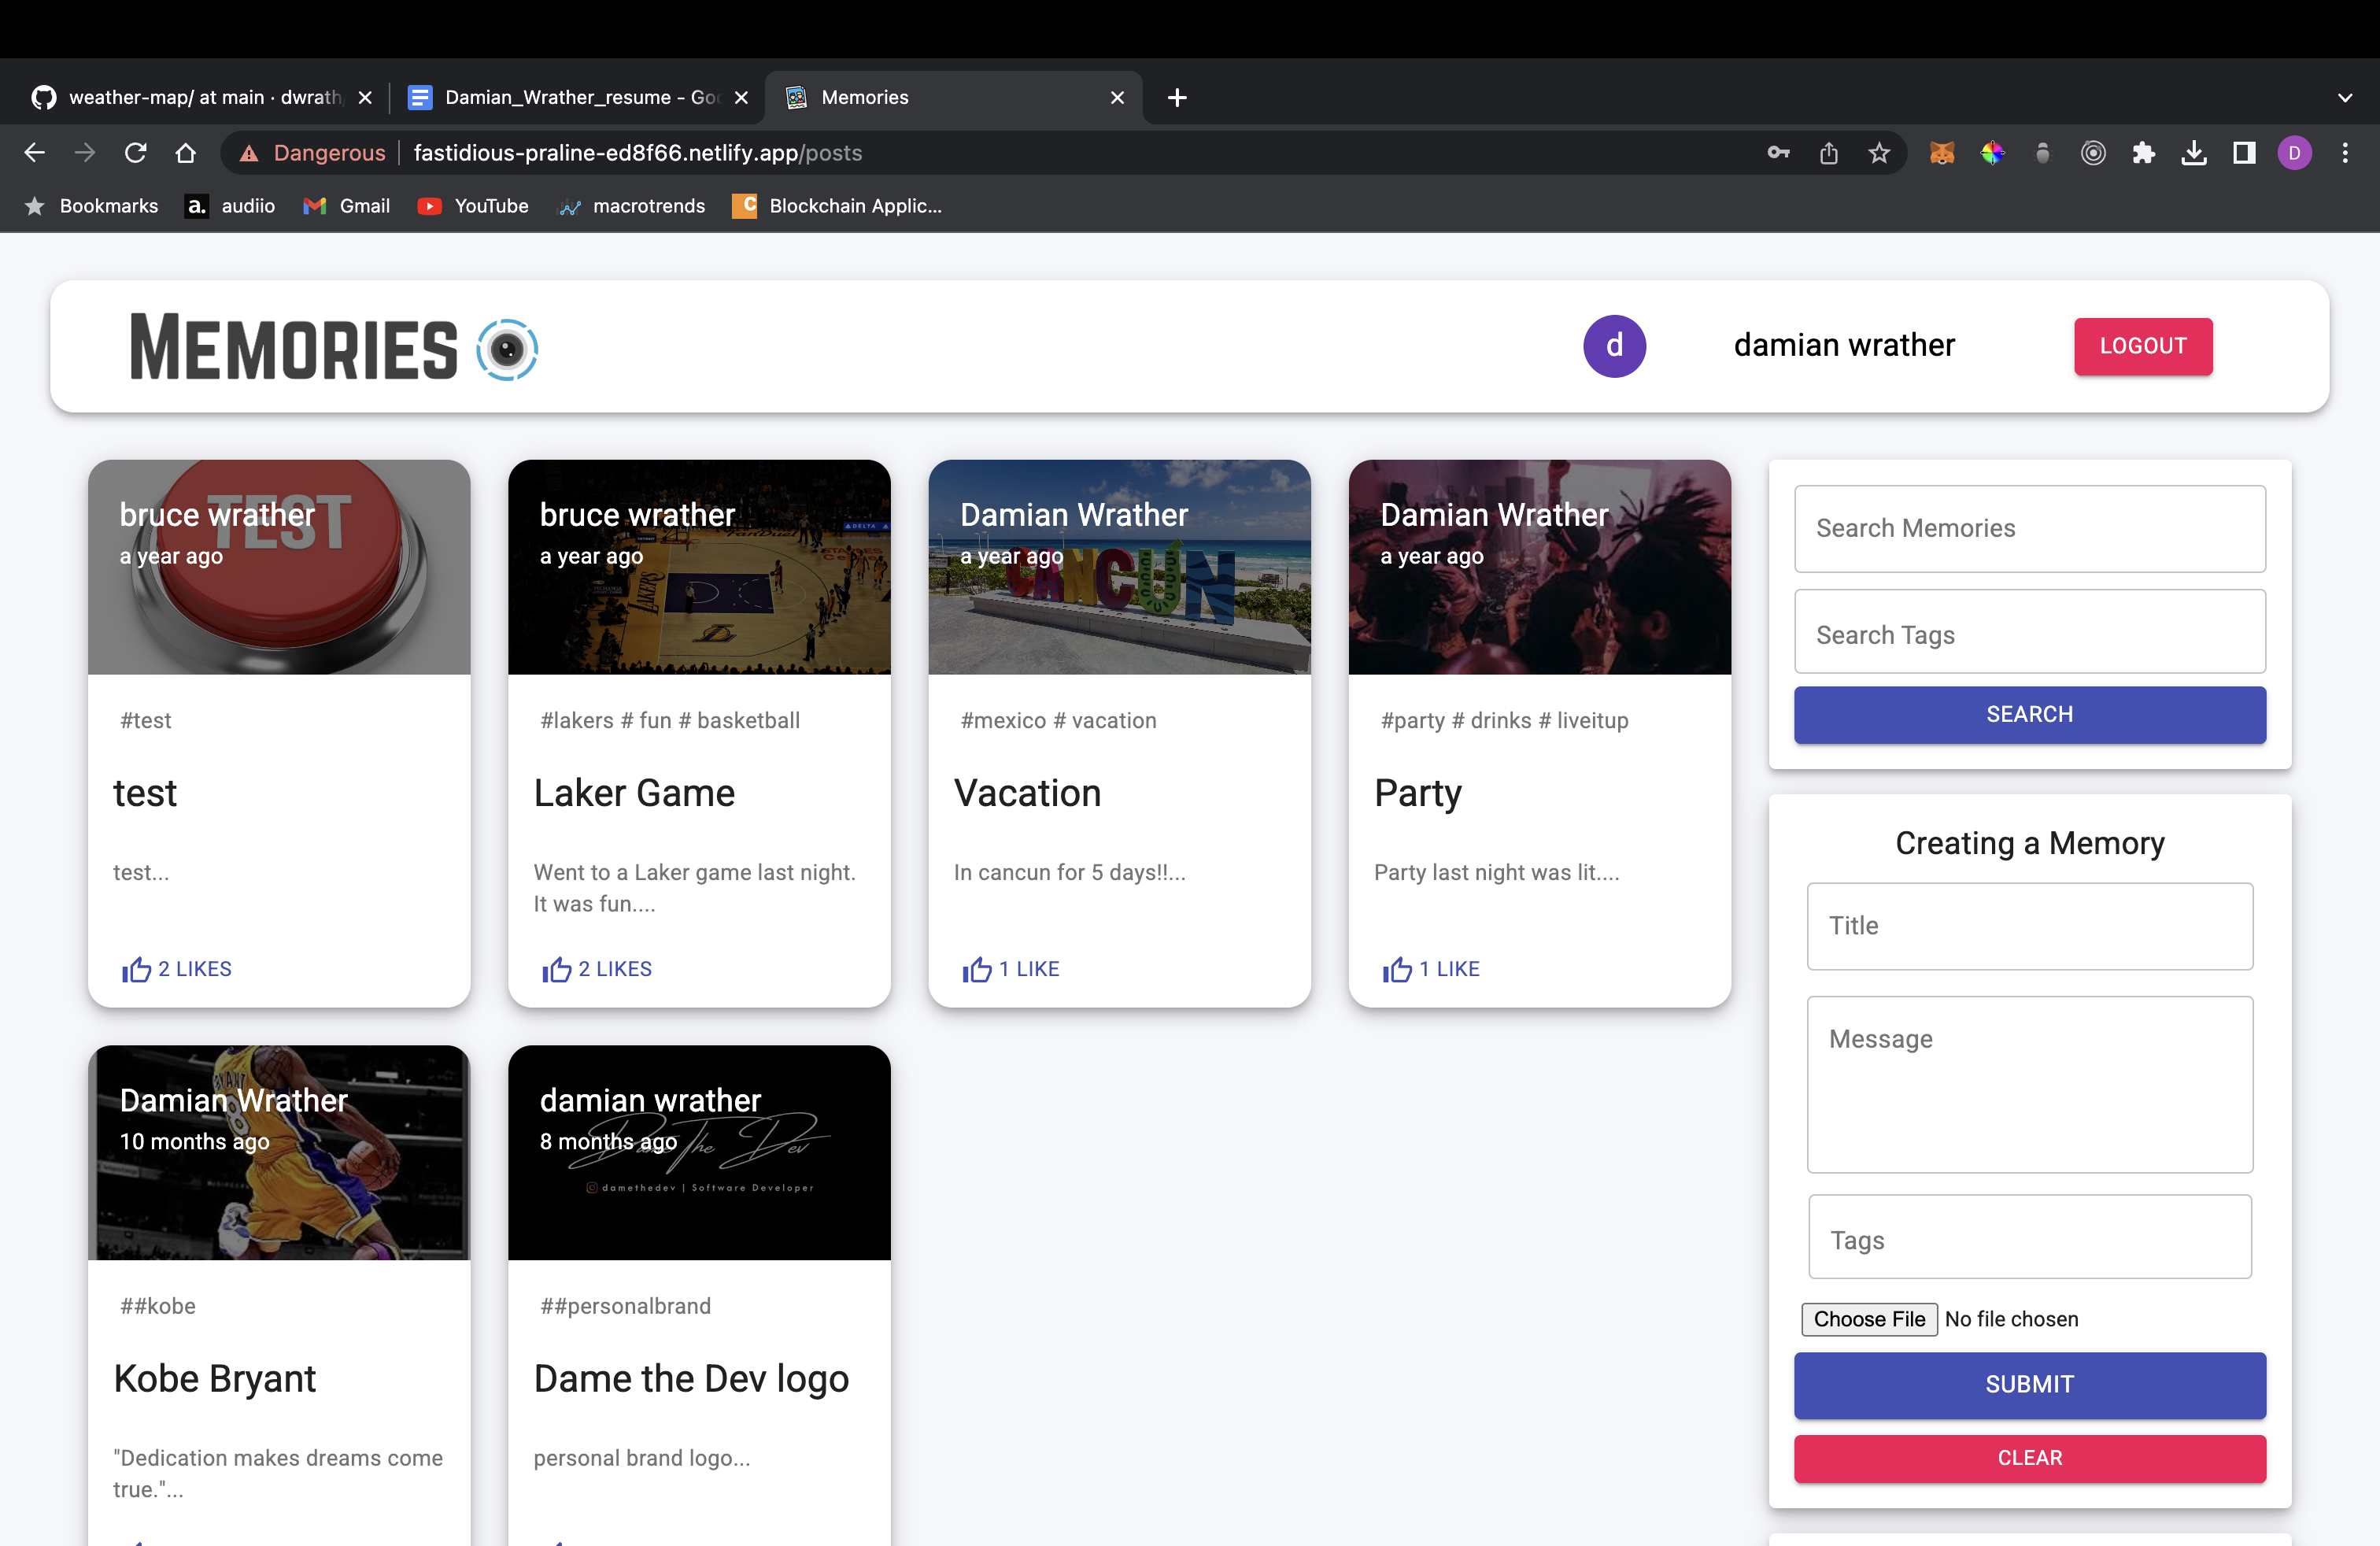Click the purple 'd' profile avatar
The image size is (2380, 1546).
1614,346
